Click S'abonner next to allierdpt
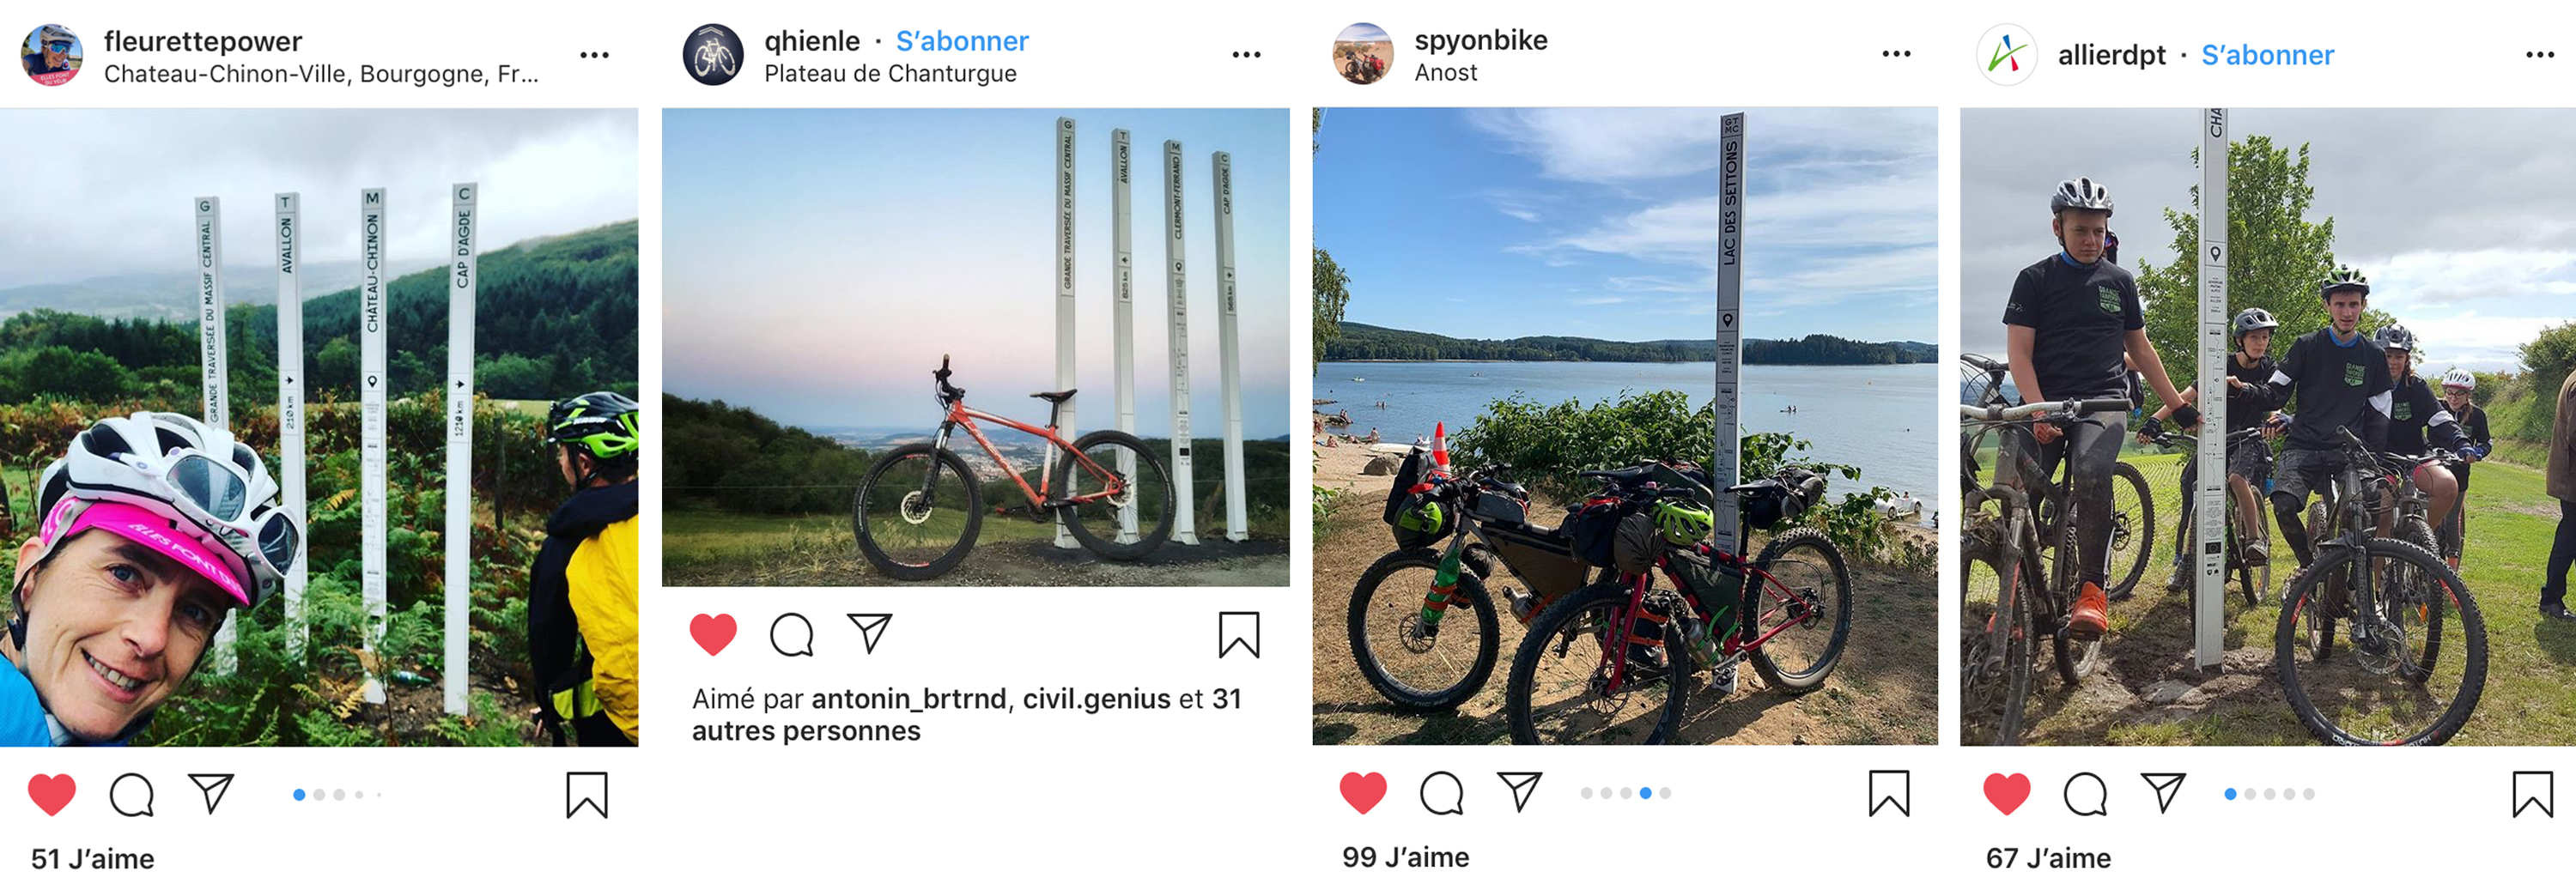 (x=2267, y=55)
